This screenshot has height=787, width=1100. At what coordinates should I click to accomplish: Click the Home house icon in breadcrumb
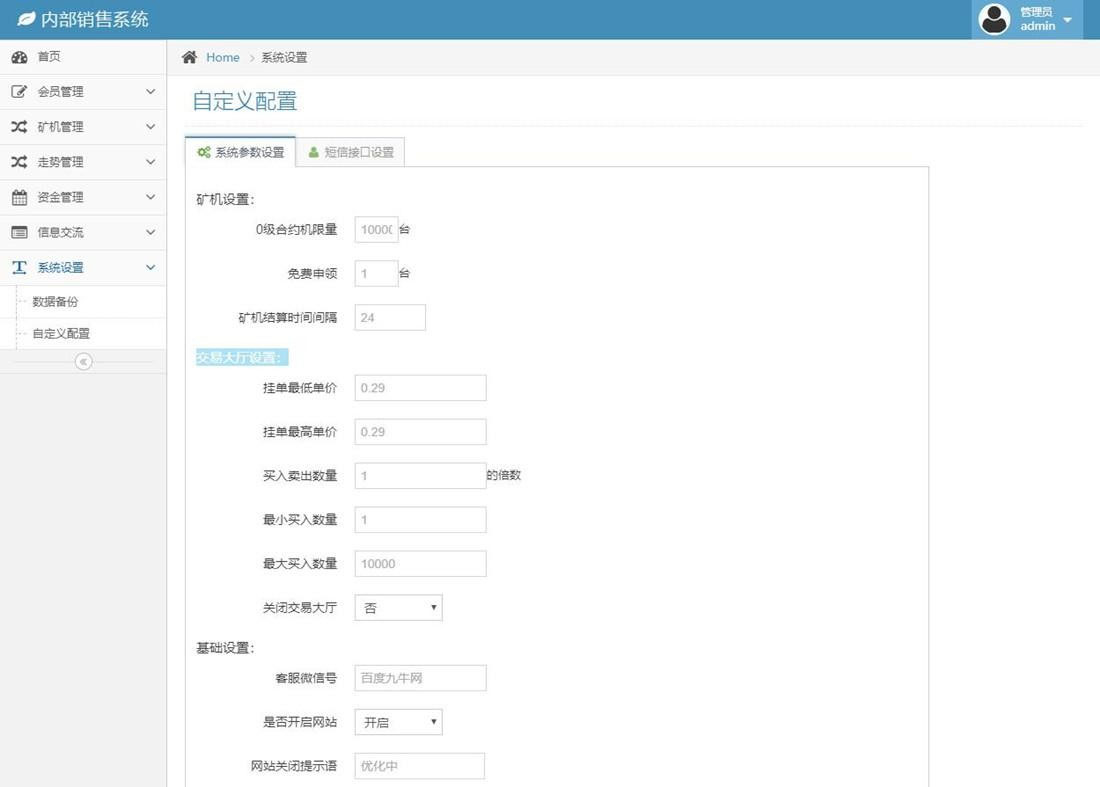click(189, 57)
